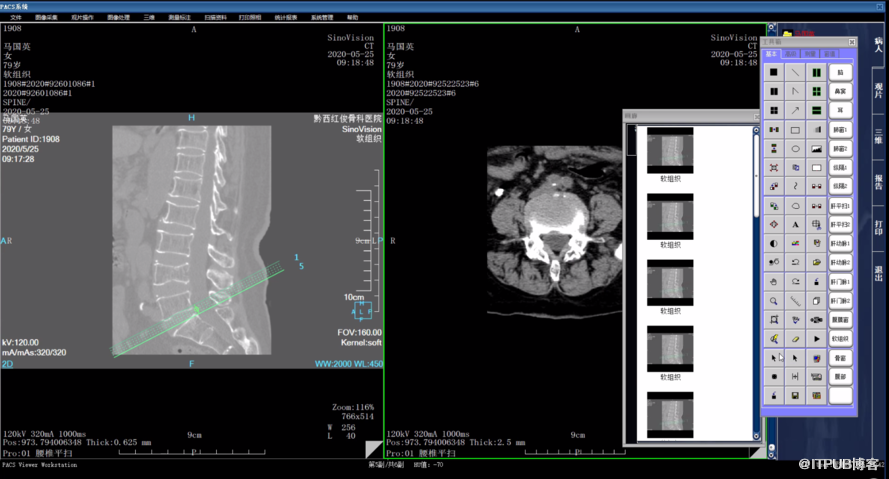Click the magnifier zoom tool icon
Viewport: 889px width, 479px height.
pos(774,301)
